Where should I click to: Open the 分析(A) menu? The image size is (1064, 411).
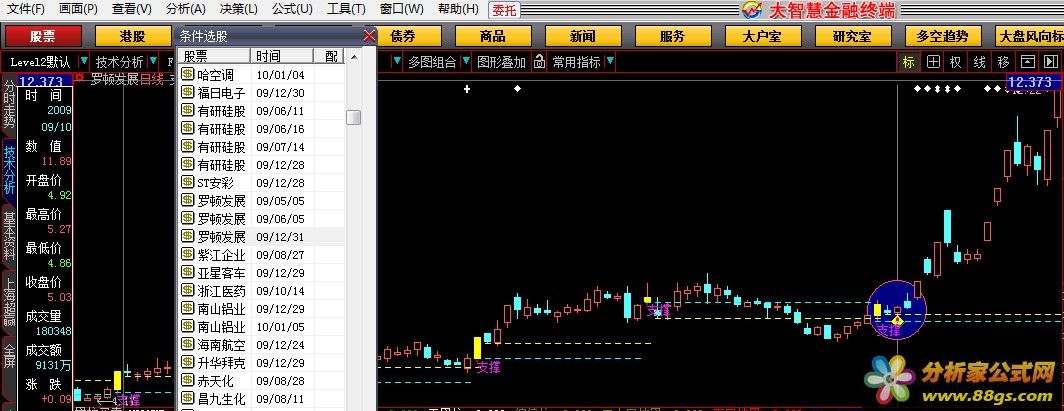185,9
